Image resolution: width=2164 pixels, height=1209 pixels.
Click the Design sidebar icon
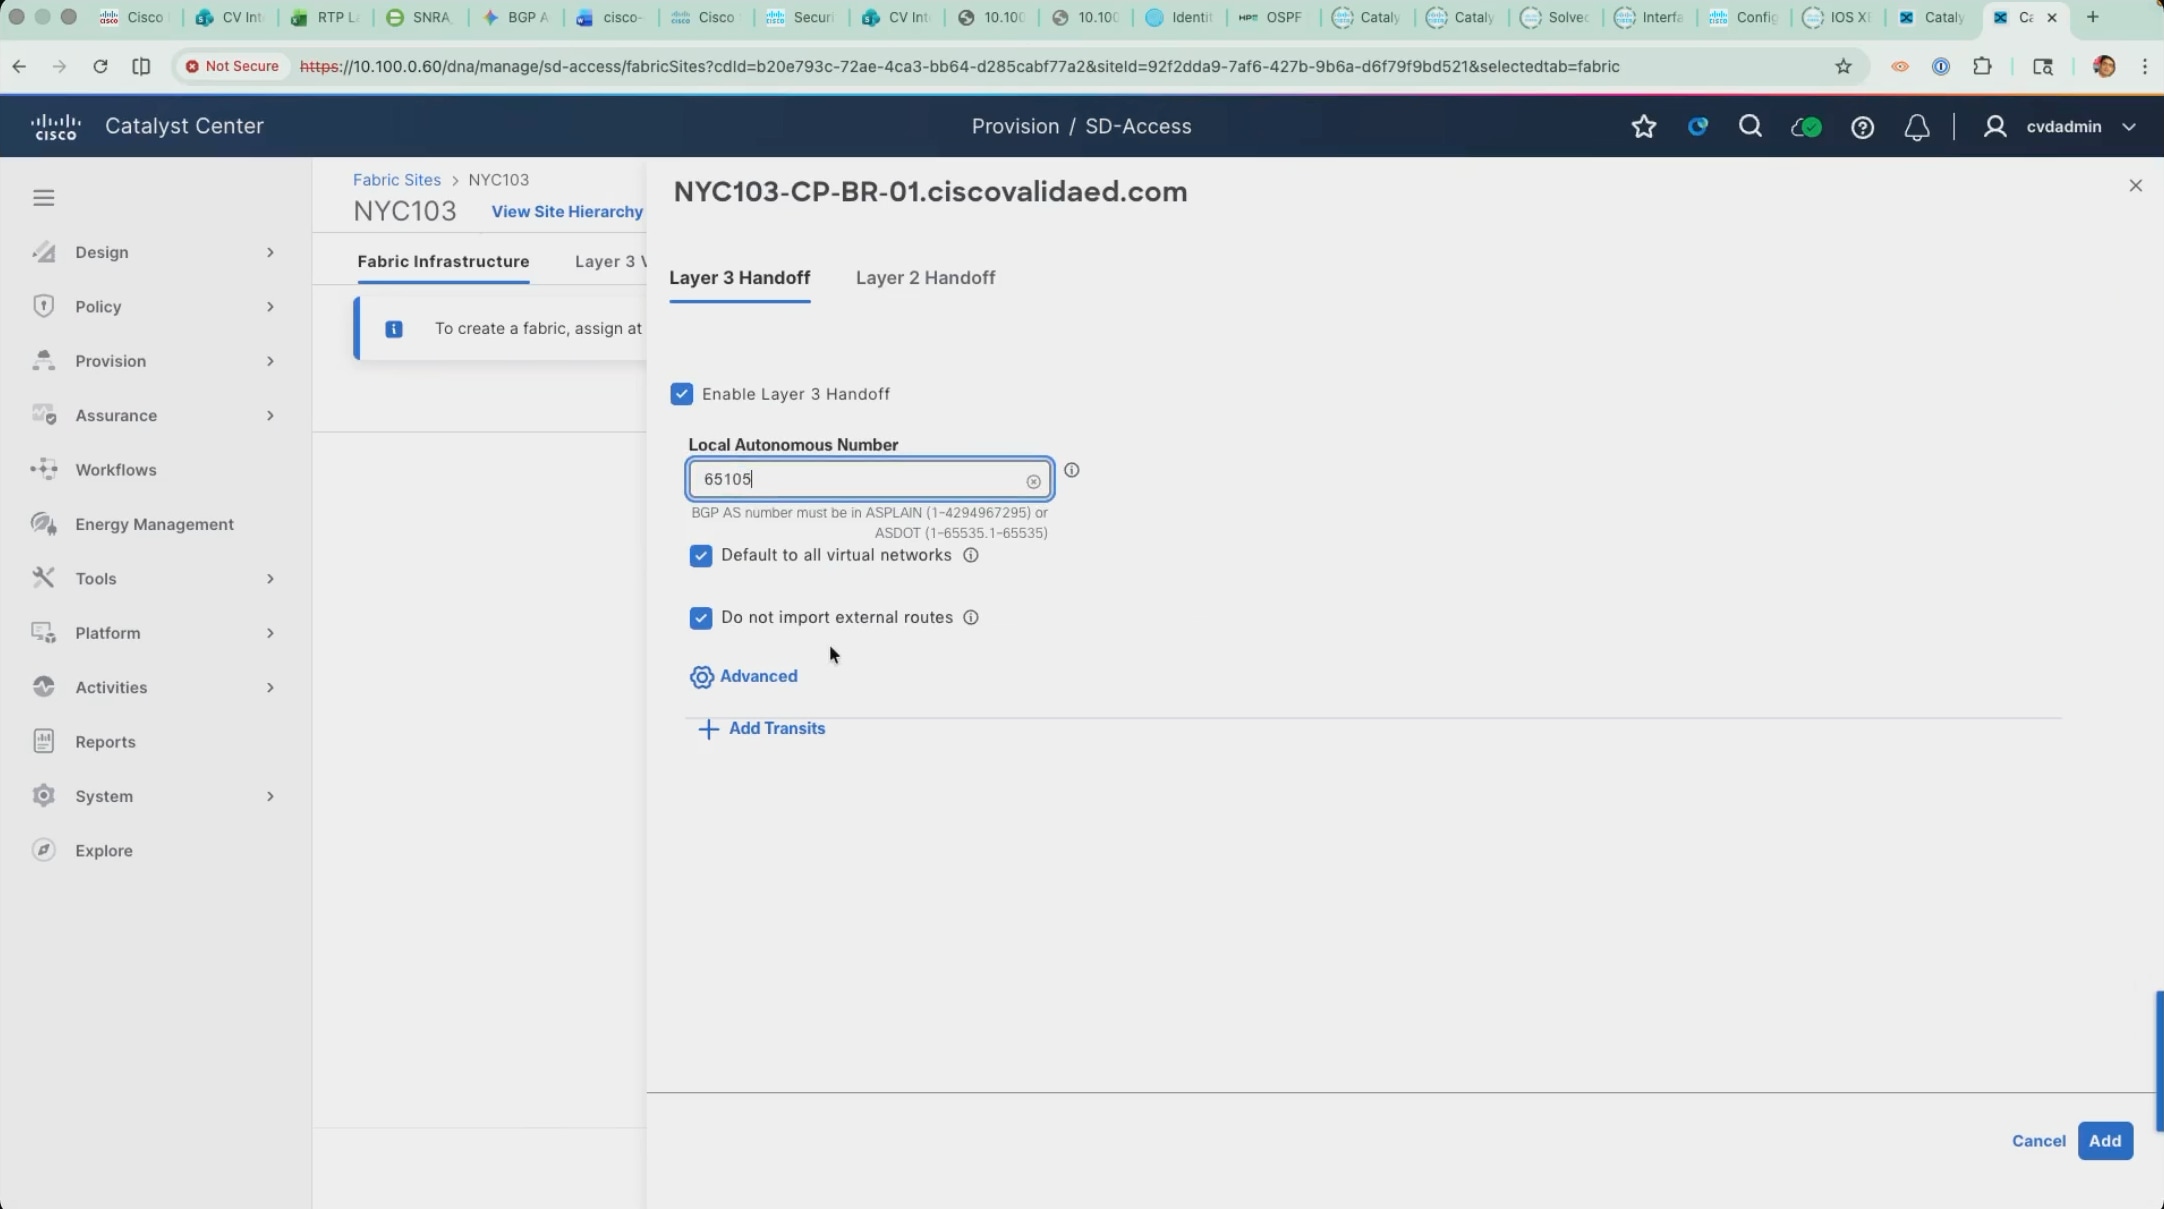(43, 252)
